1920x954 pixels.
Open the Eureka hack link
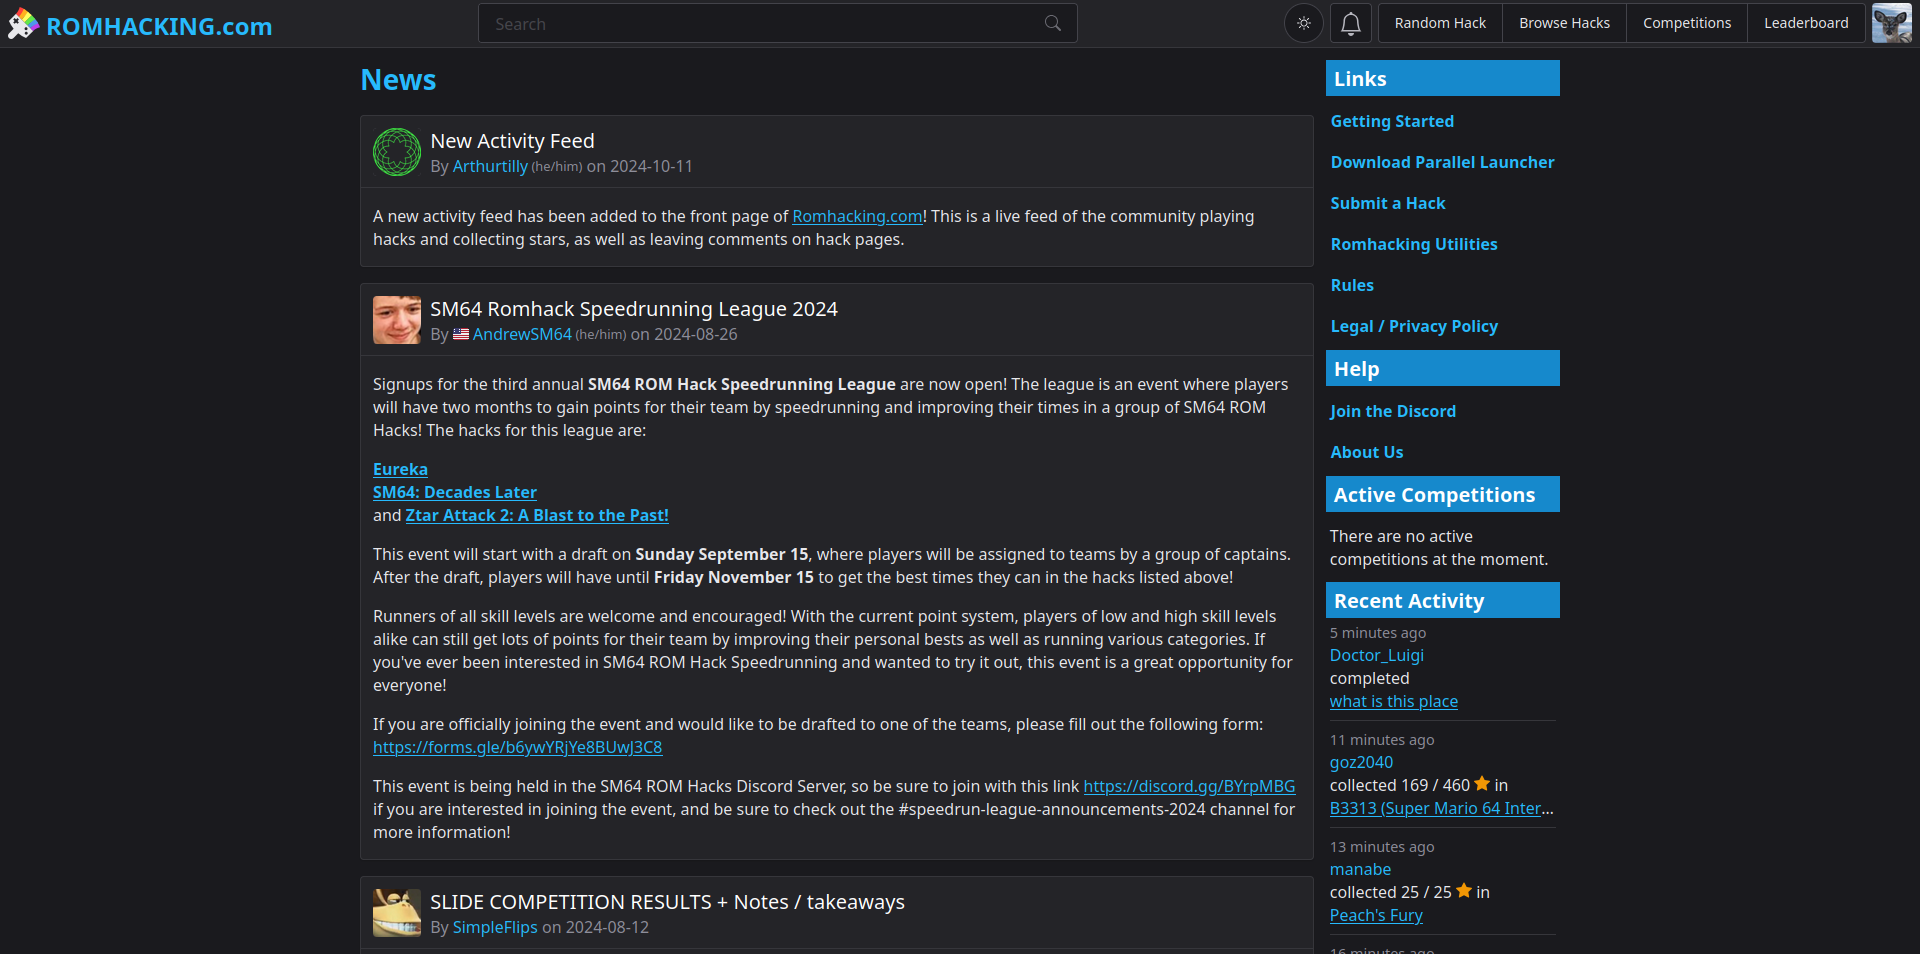(400, 469)
